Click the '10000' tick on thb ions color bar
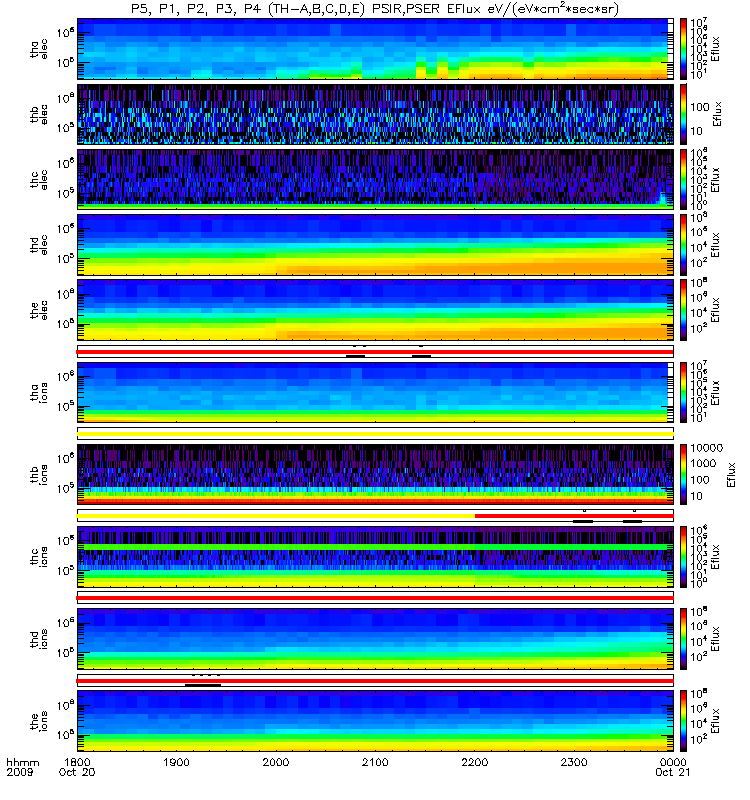This screenshot has width=750, height=800. pos(707,448)
